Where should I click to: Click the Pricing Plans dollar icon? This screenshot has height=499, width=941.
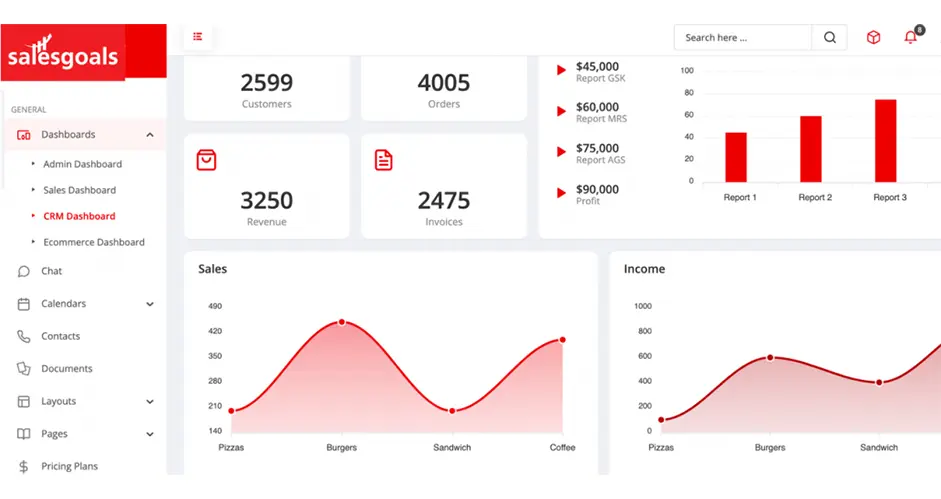tap(24, 467)
